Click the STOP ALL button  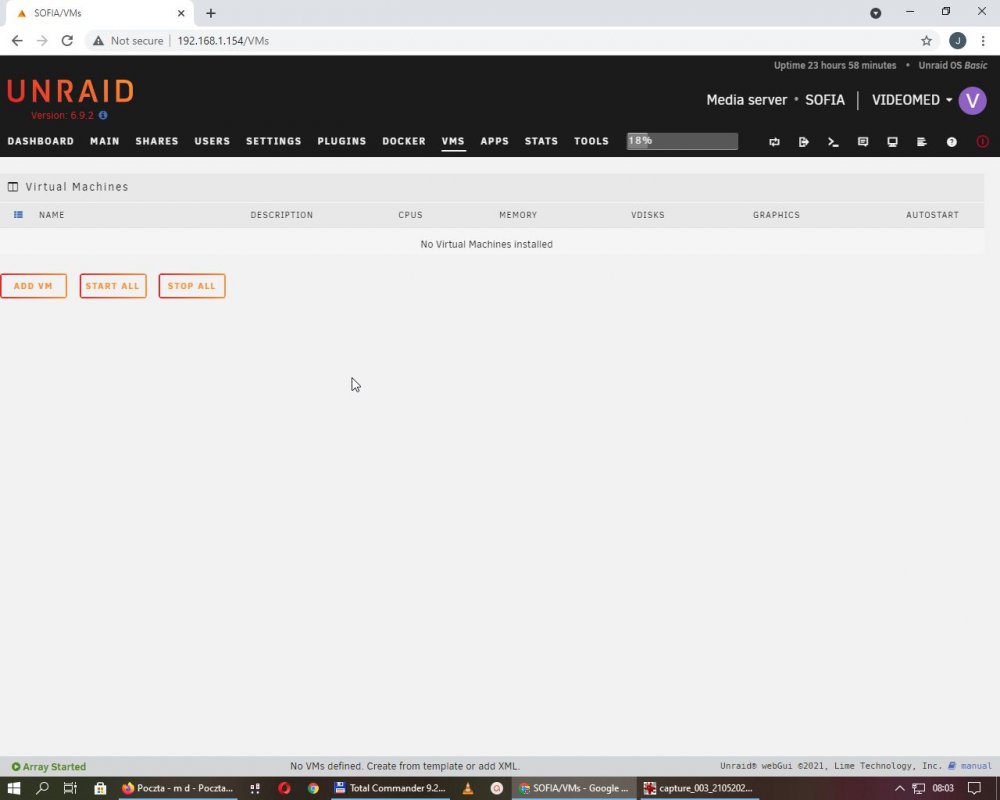pyautogui.click(x=192, y=286)
